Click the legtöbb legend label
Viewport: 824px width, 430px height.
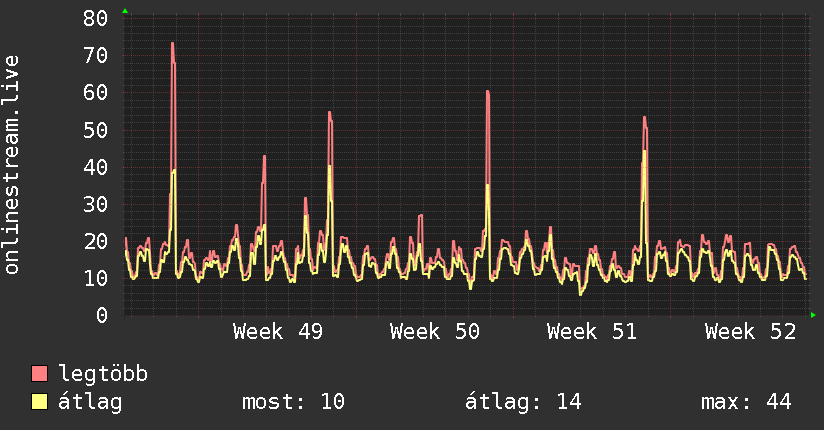pyautogui.click(x=103, y=373)
